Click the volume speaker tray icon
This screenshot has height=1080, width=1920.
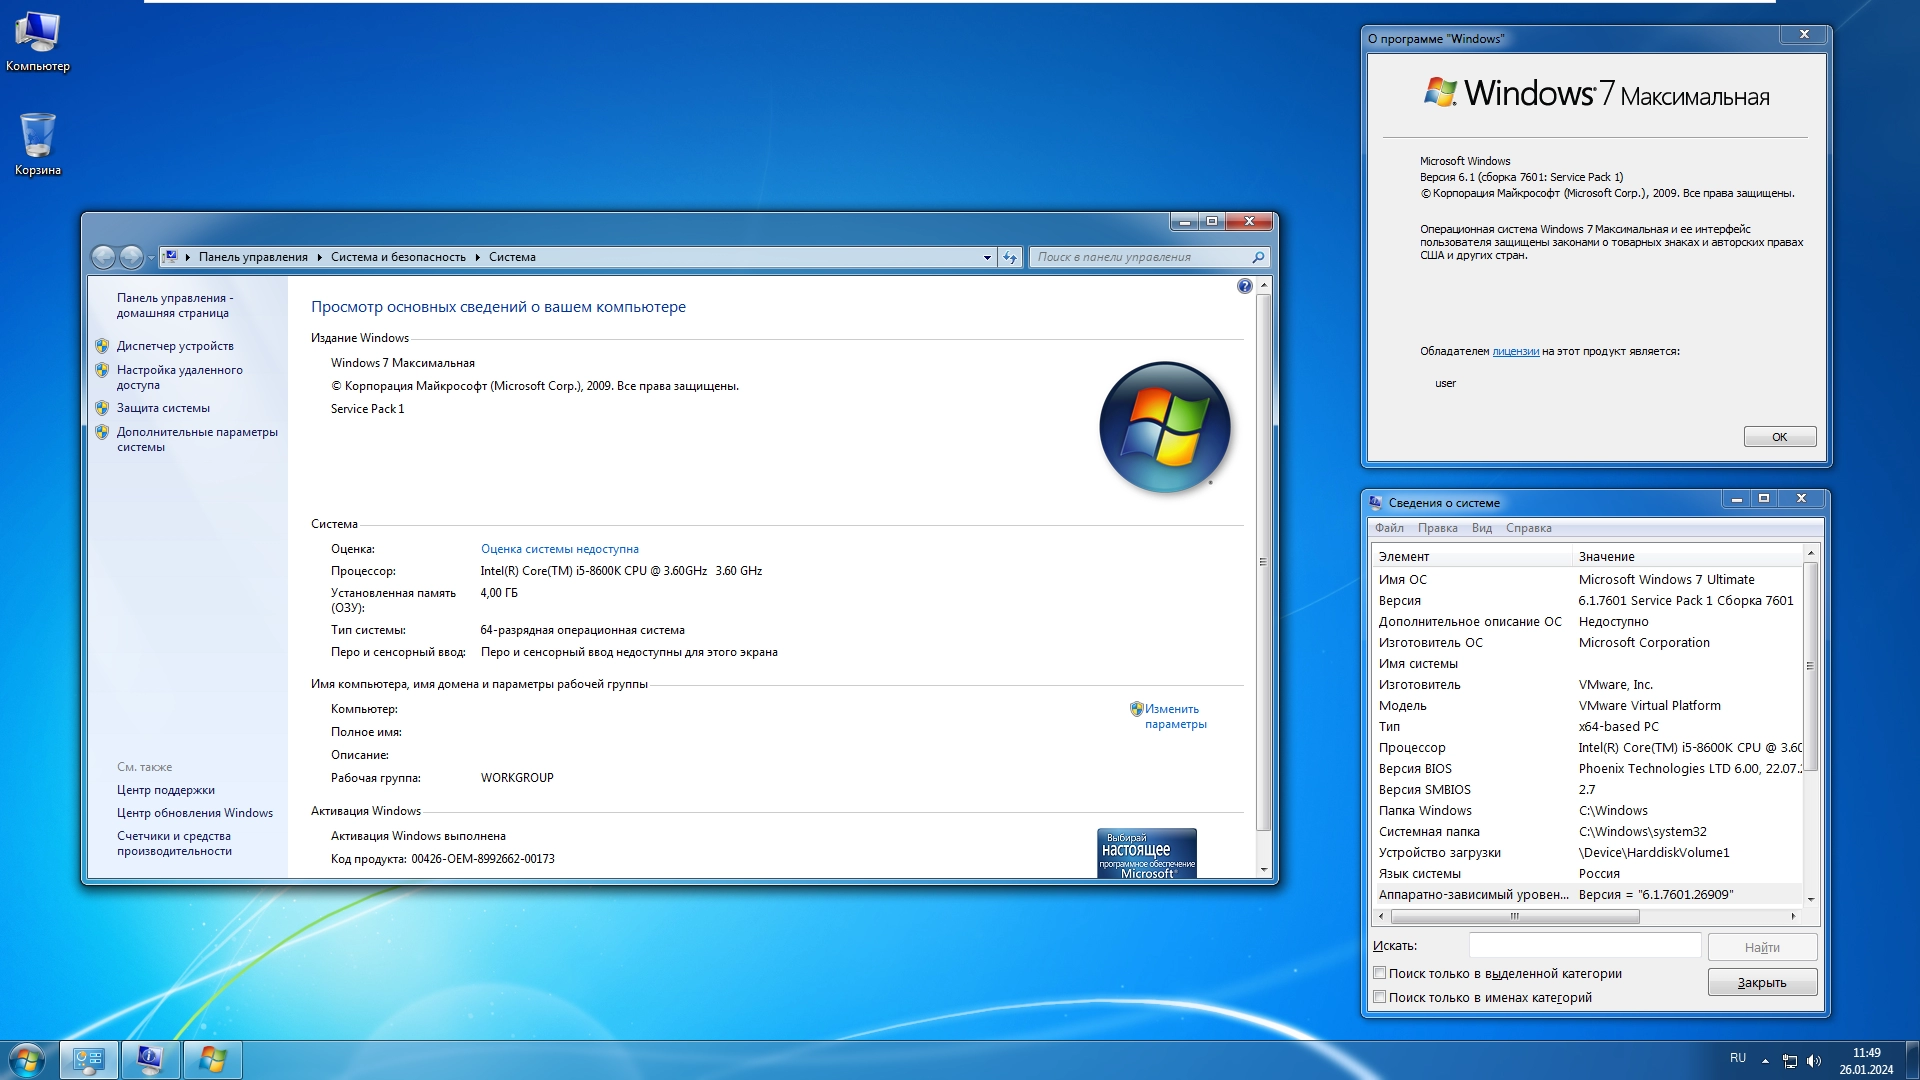[x=1814, y=1060]
